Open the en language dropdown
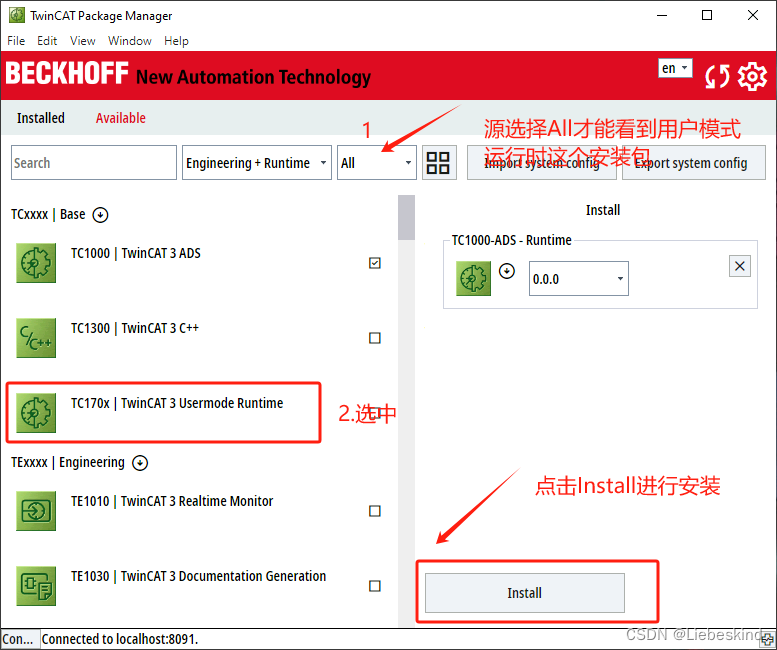 [675, 68]
